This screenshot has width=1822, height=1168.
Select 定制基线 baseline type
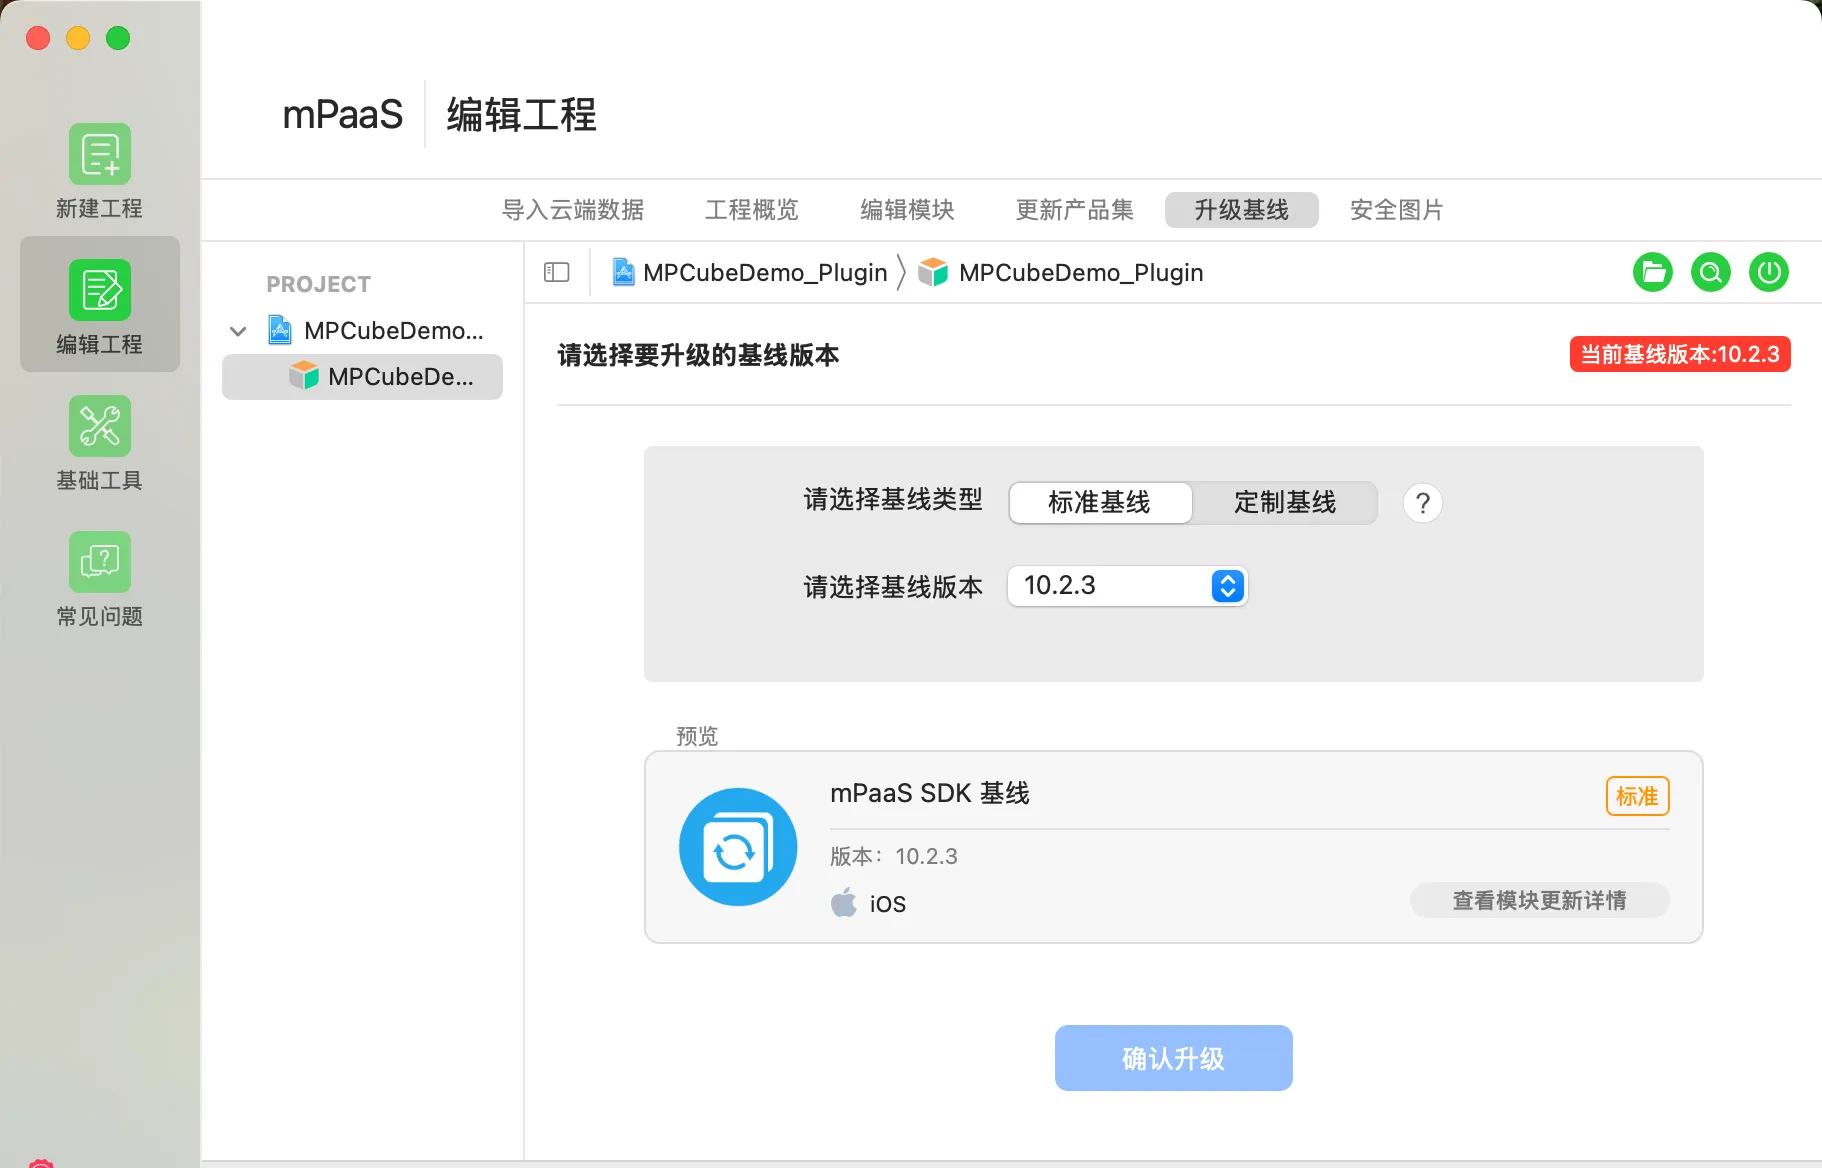1285,502
